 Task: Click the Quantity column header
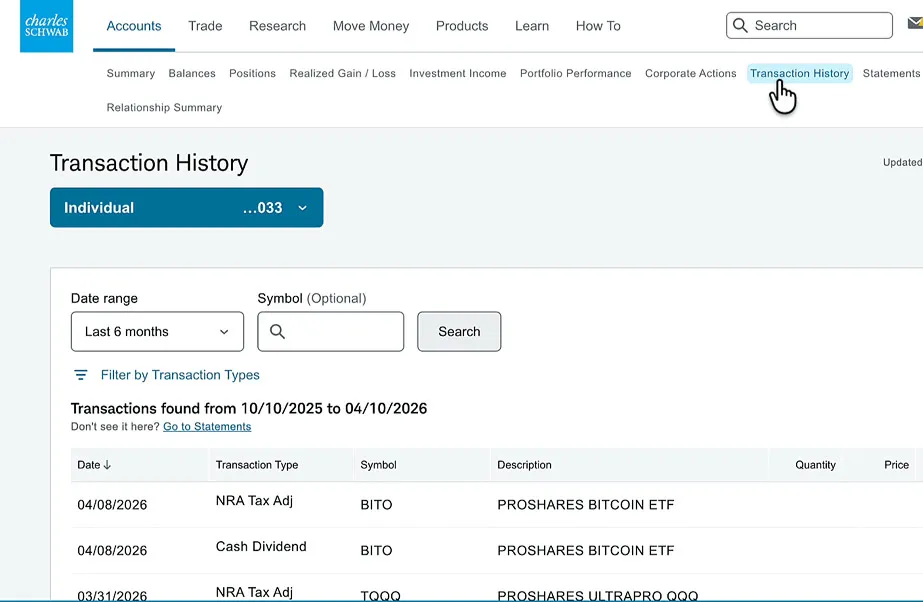click(x=815, y=465)
